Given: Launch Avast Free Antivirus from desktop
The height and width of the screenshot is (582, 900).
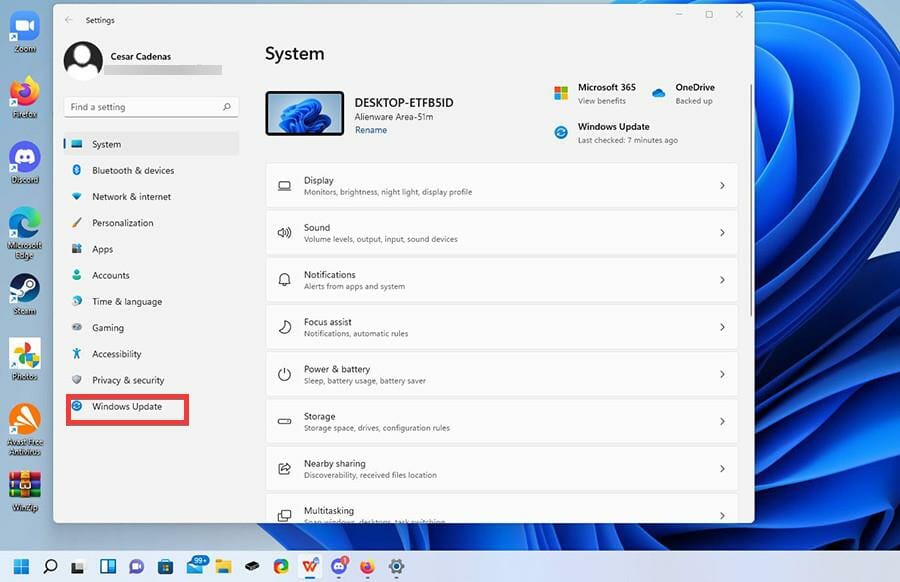Looking at the screenshot, I should [25, 430].
